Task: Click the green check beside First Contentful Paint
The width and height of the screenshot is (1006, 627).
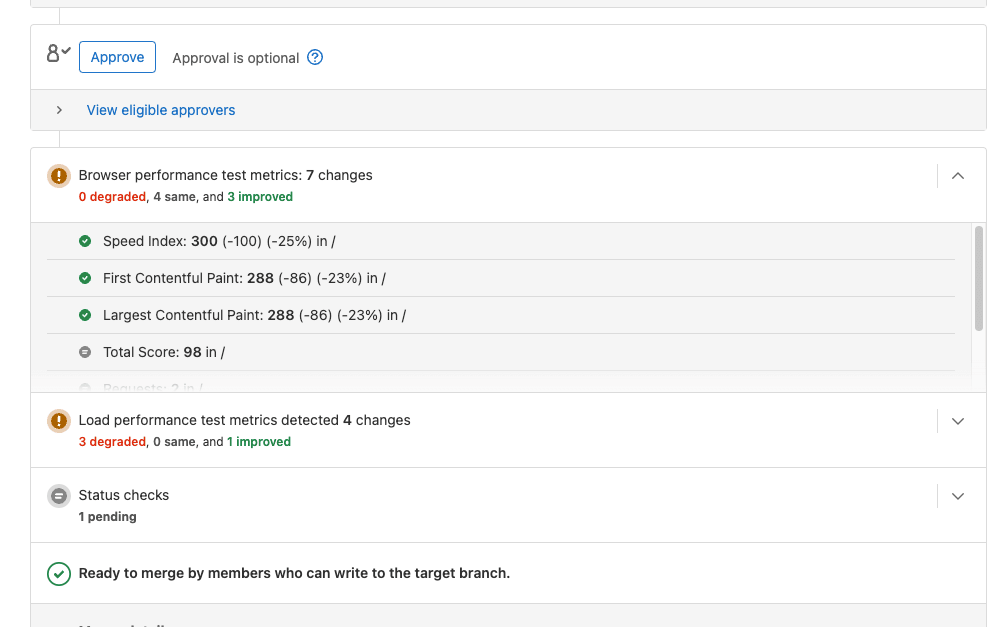Action: [85, 277]
